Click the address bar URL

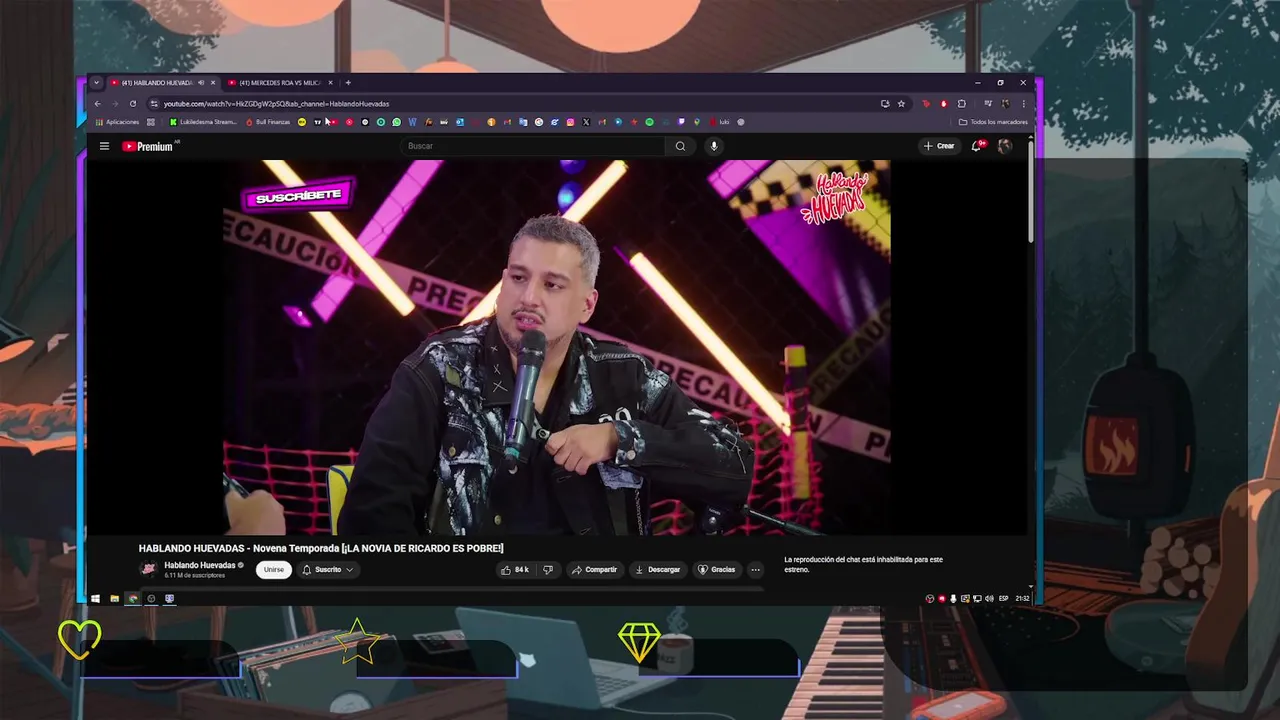[x=277, y=103]
